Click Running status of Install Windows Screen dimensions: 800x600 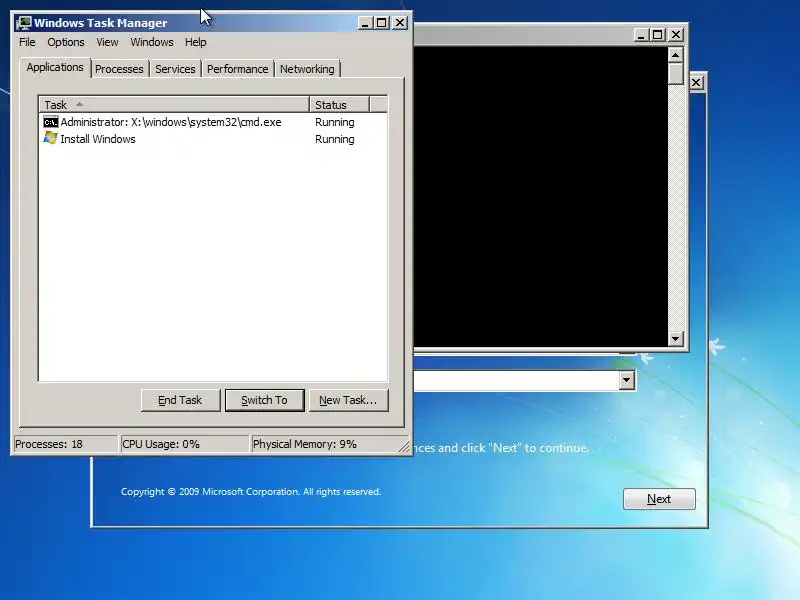pos(335,139)
